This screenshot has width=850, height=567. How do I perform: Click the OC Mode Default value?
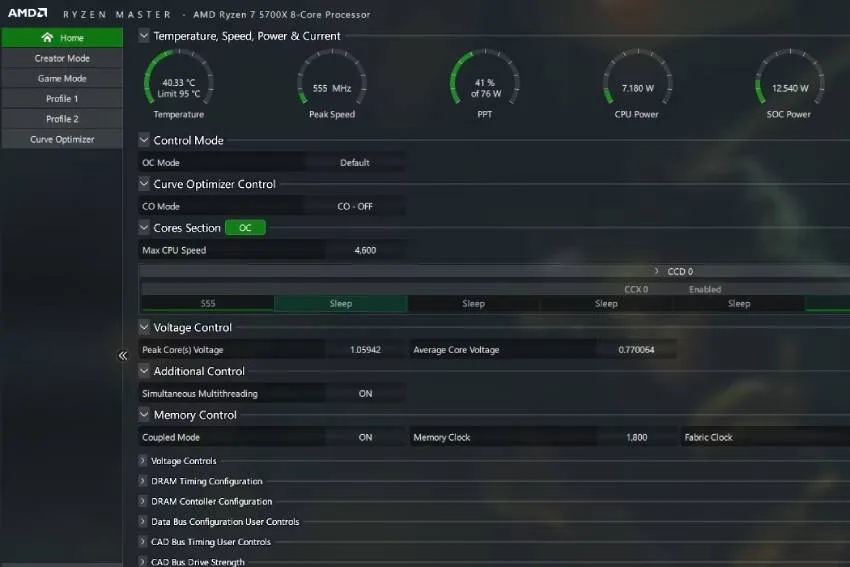pyautogui.click(x=355, y=163)
